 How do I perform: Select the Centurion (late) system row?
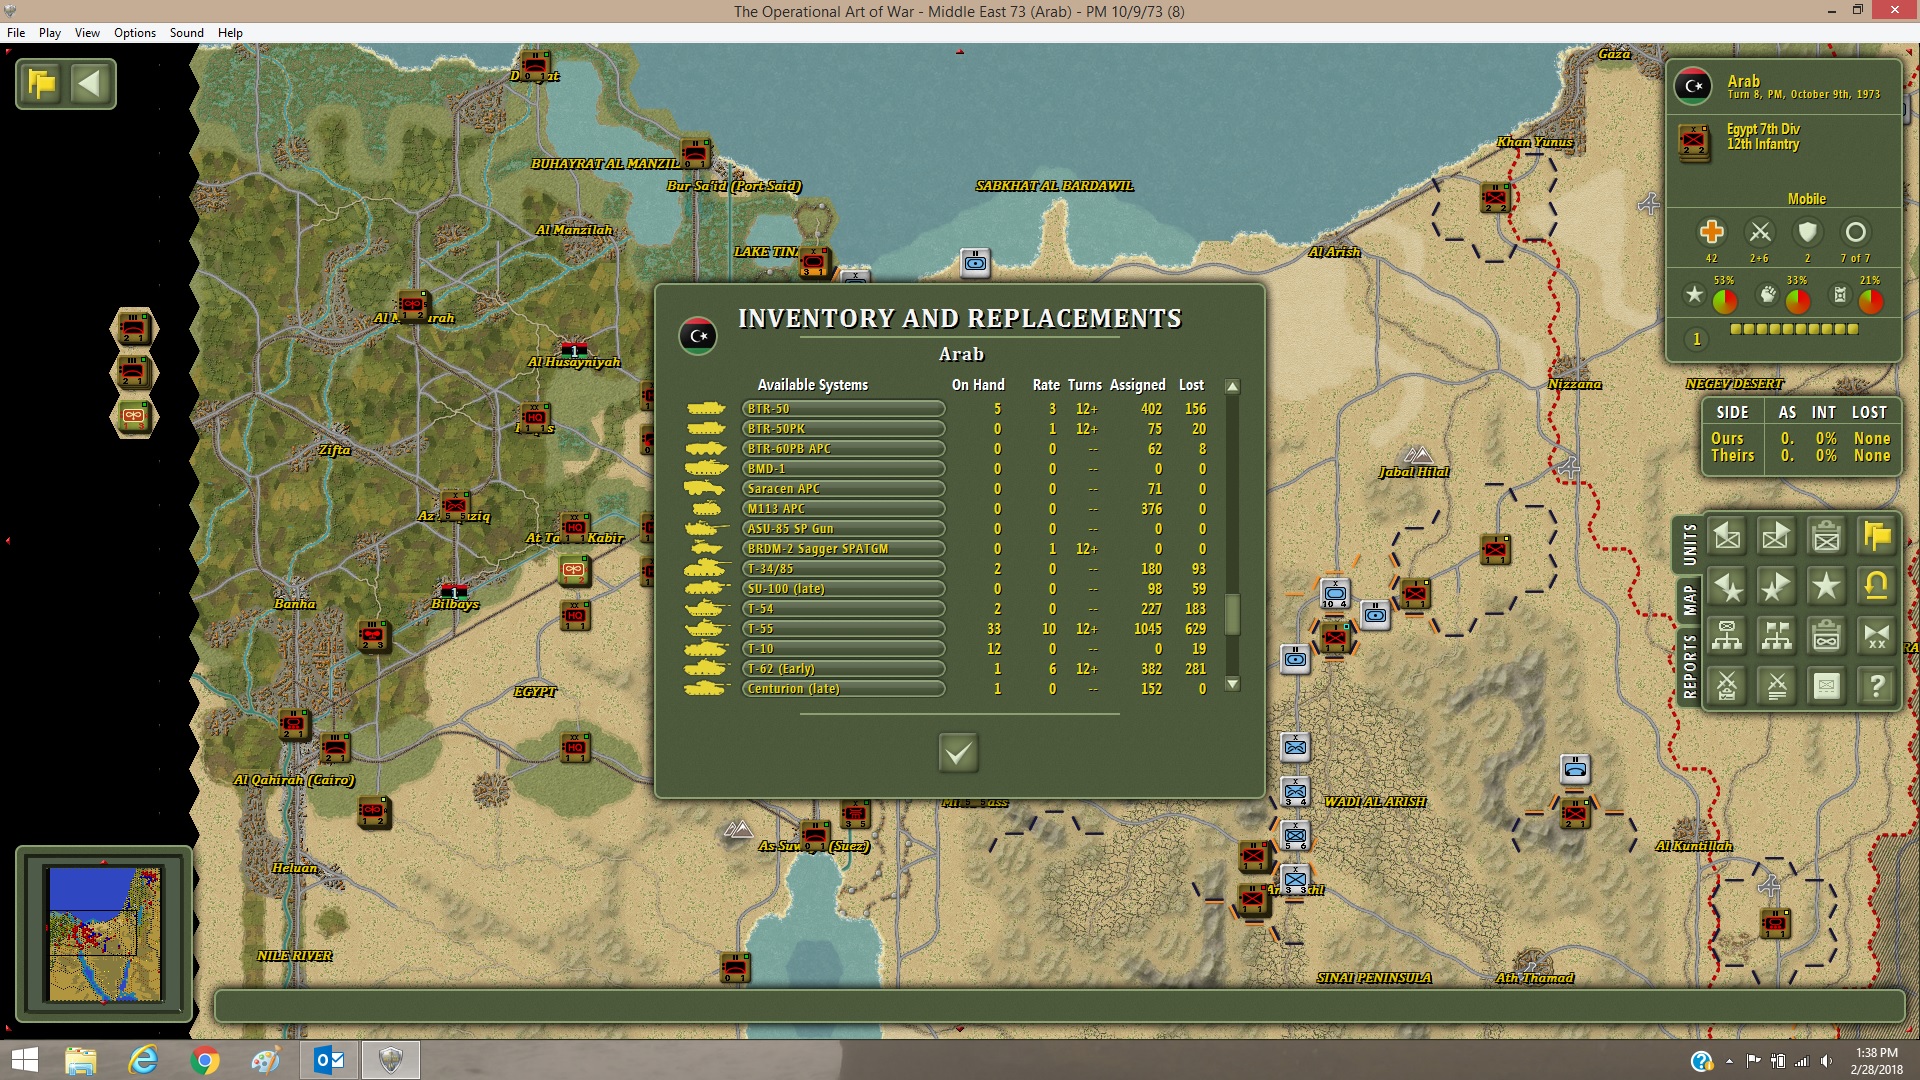[843, 689]
